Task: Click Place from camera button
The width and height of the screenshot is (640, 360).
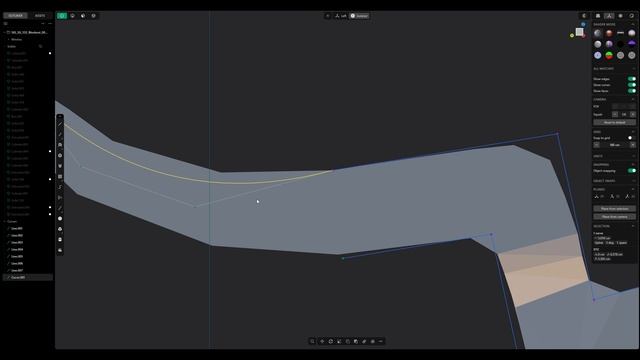Action: [614, 217]
